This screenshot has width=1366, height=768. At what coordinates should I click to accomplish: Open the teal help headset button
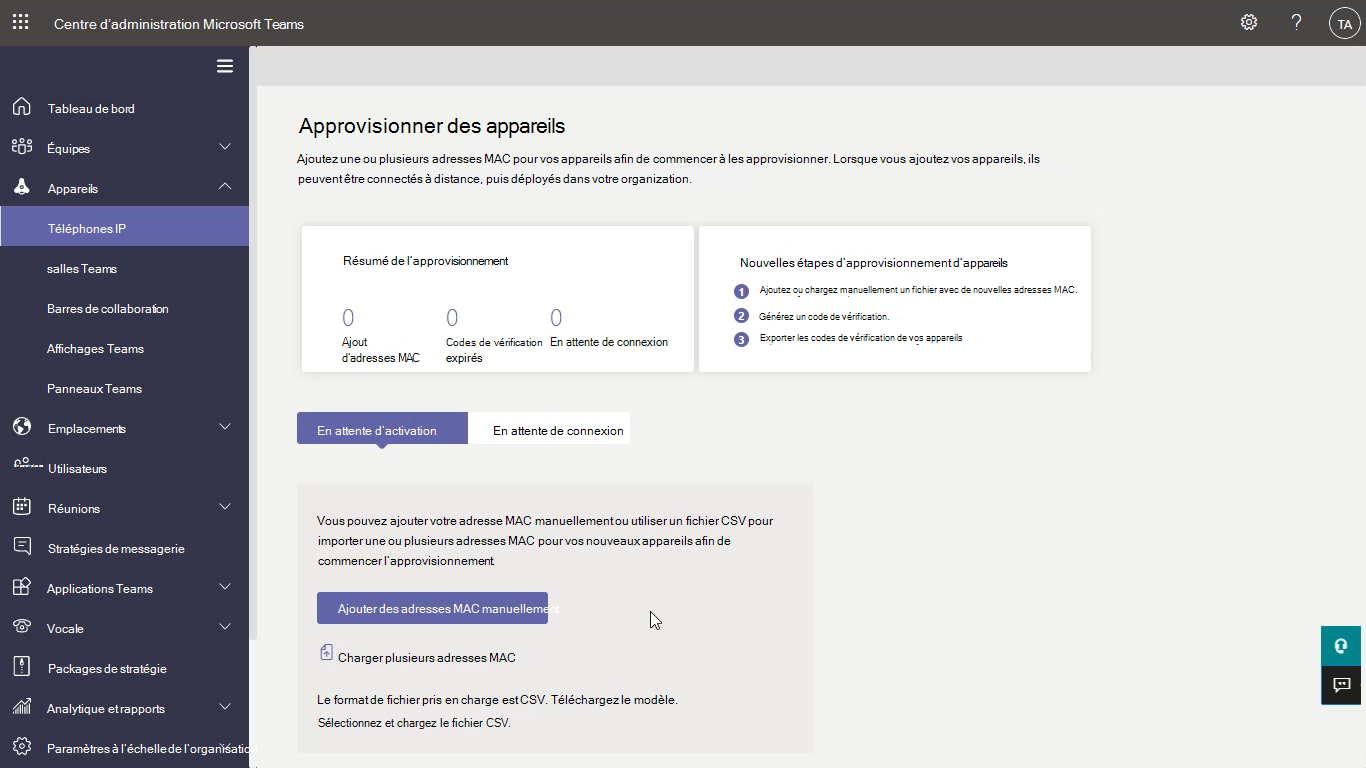point(1341,645)
